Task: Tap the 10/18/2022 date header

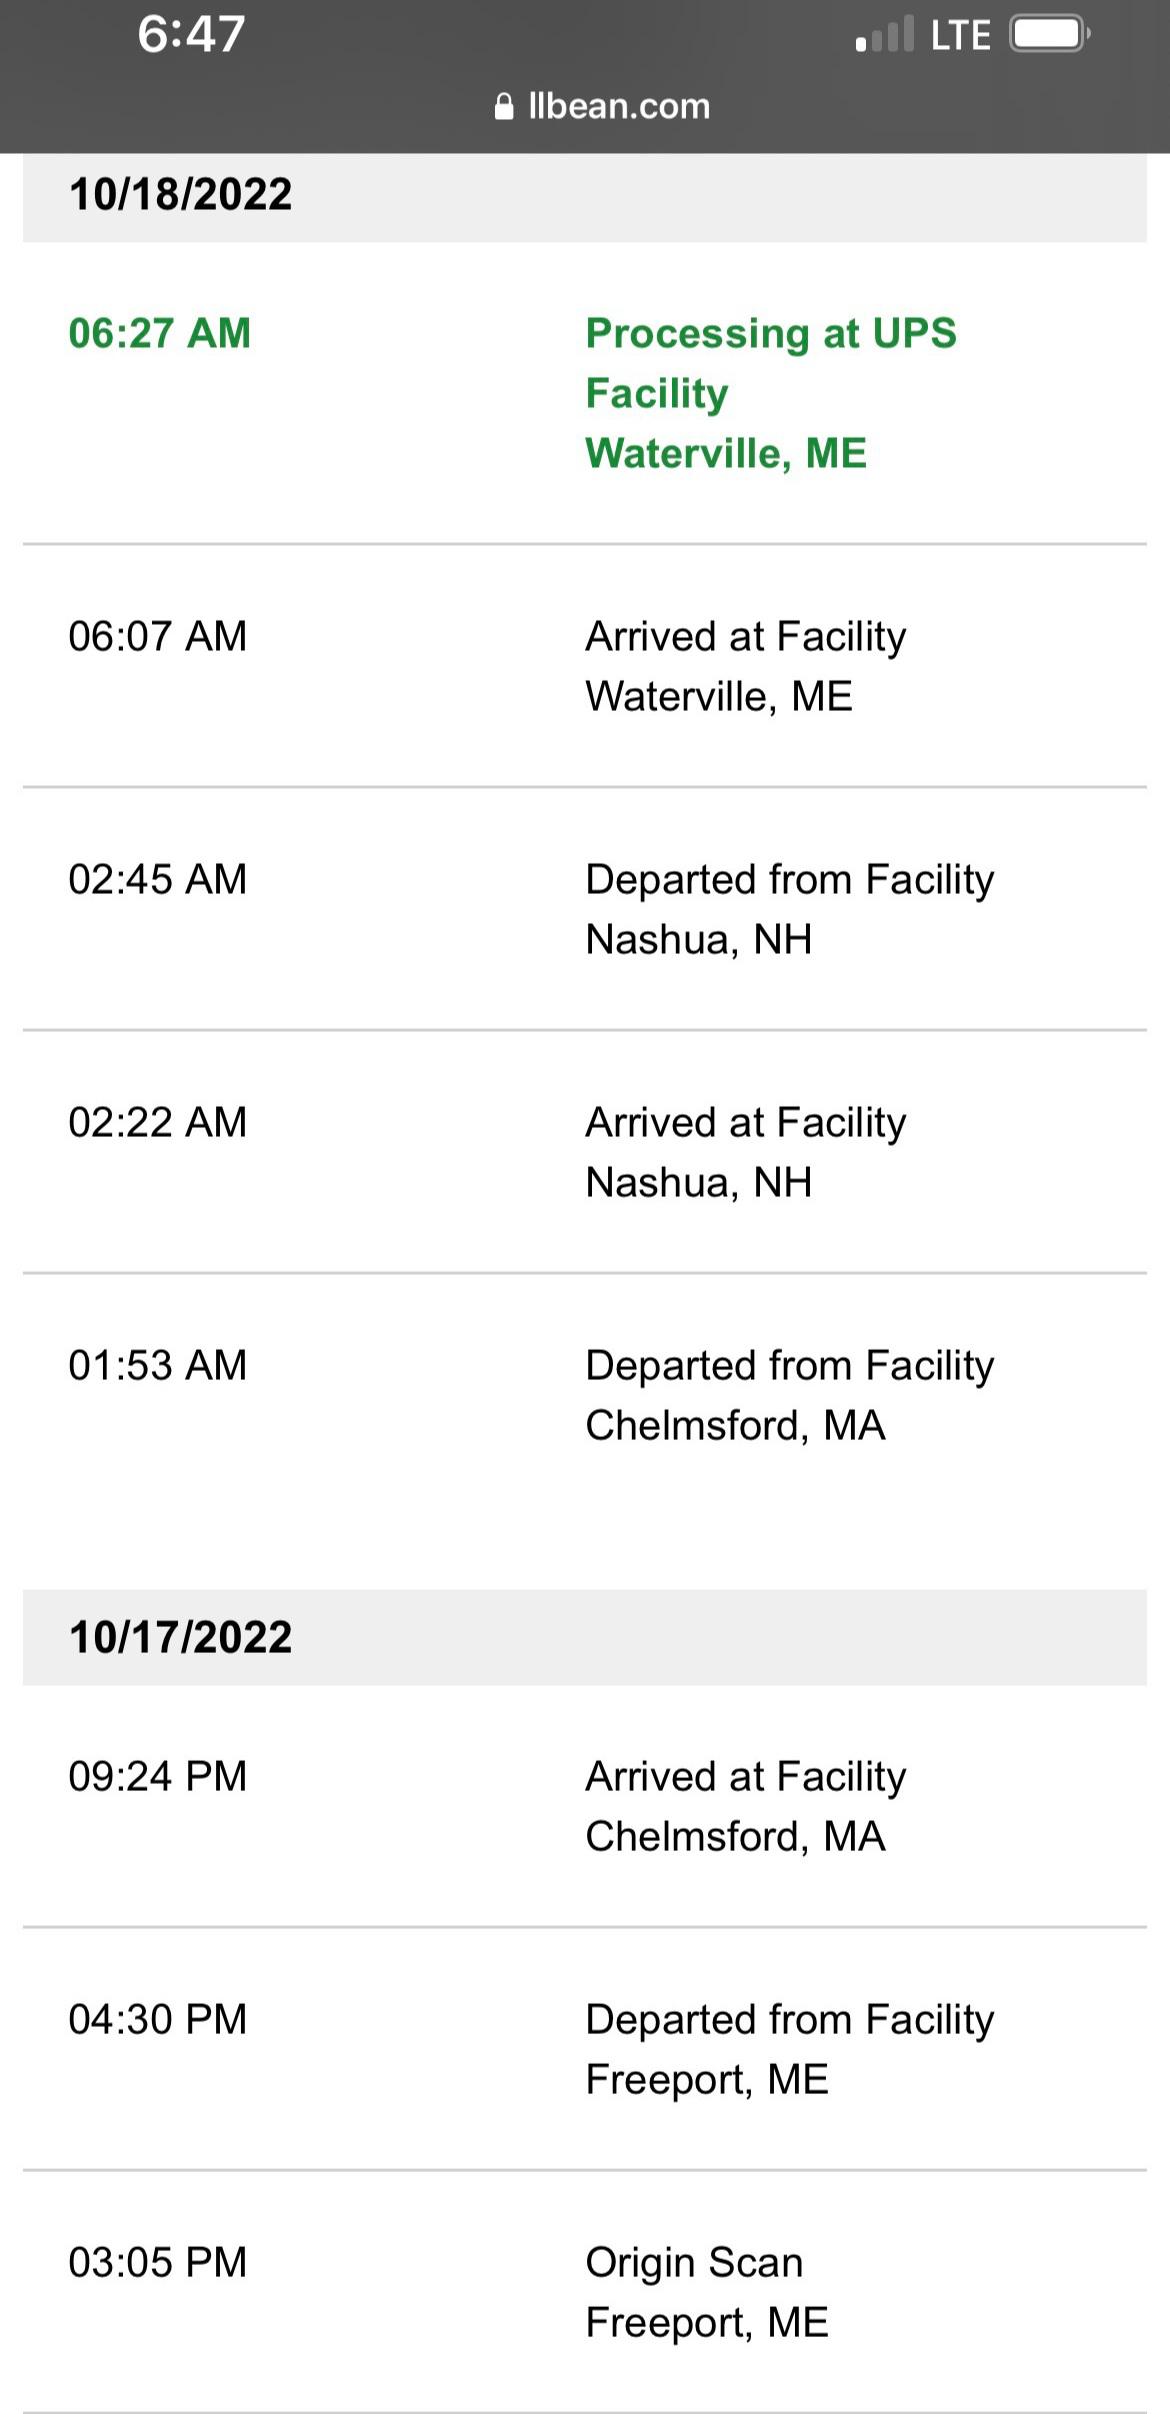Action: tap(181, 194)
